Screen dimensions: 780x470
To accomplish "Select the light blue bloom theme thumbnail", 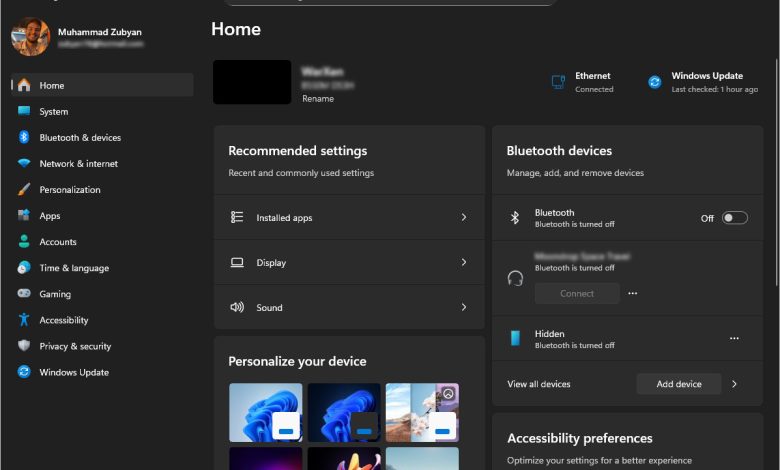I will pyautogui.click(x=266, y=412).
